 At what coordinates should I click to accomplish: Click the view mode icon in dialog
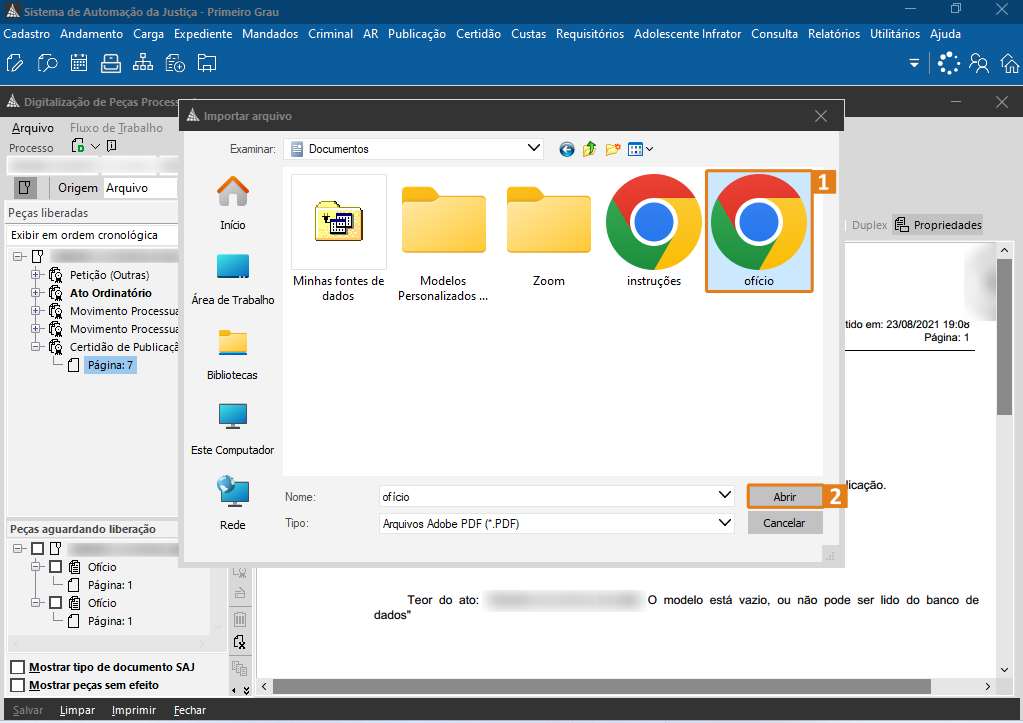click(635, 149)
